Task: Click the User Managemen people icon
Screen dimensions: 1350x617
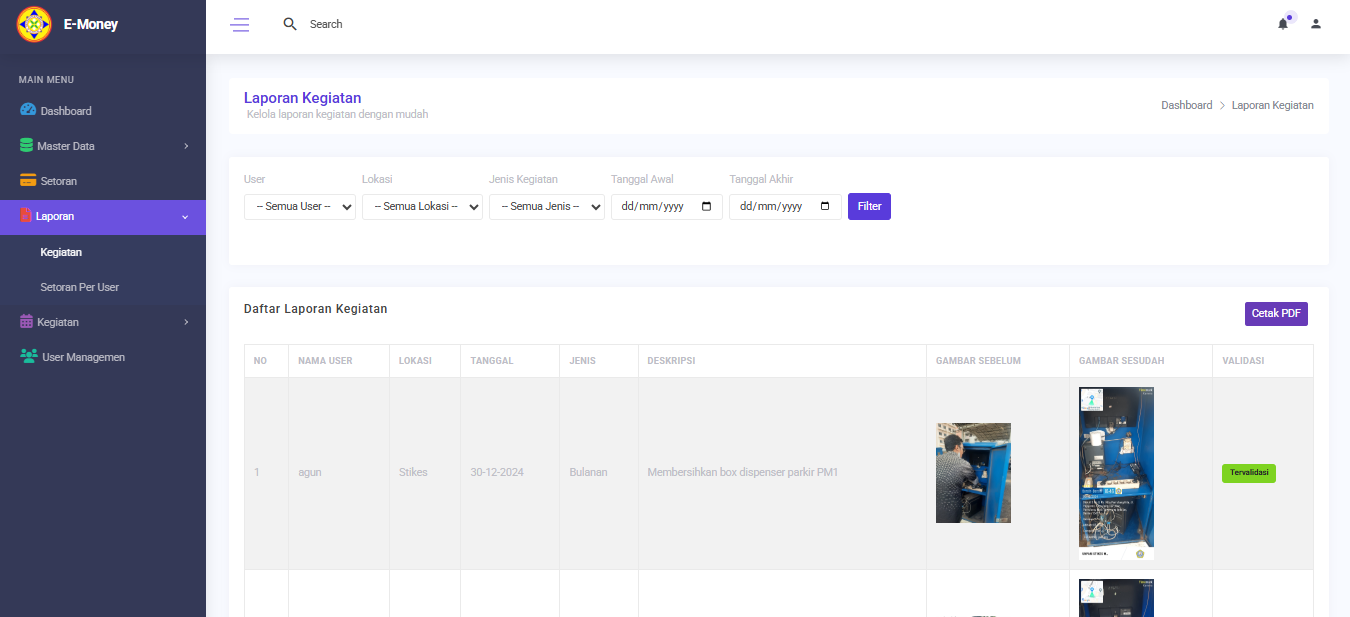Action: 29,357
